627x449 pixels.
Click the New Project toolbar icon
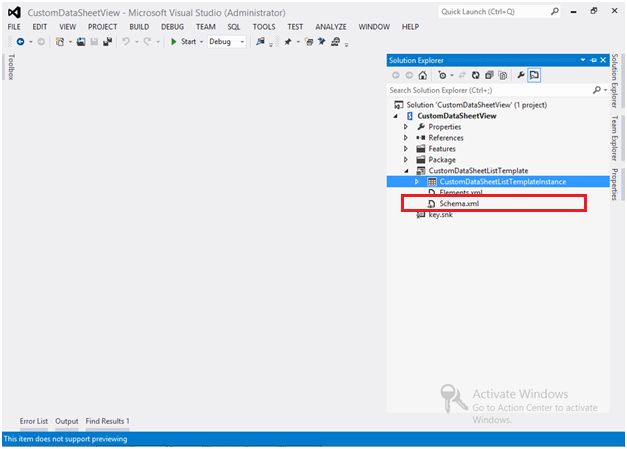pos(60,42)
